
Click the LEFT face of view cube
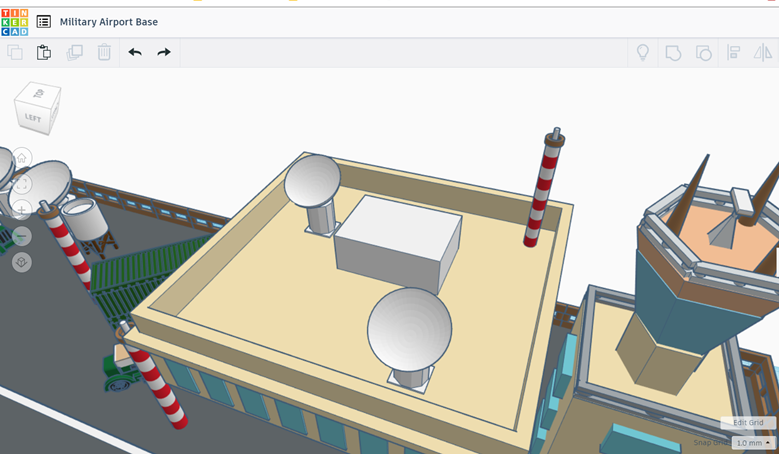[33, 118]
